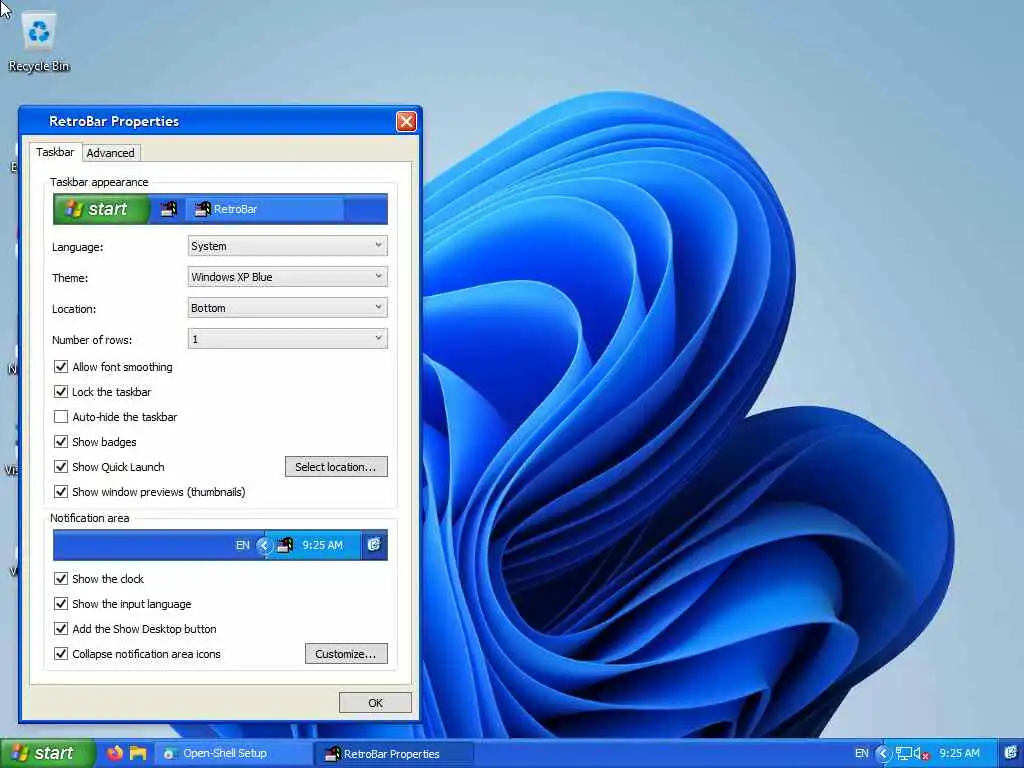Switch to Open-Shell Setup taskbar button
1024x768 pixels.
pos(233,754)
